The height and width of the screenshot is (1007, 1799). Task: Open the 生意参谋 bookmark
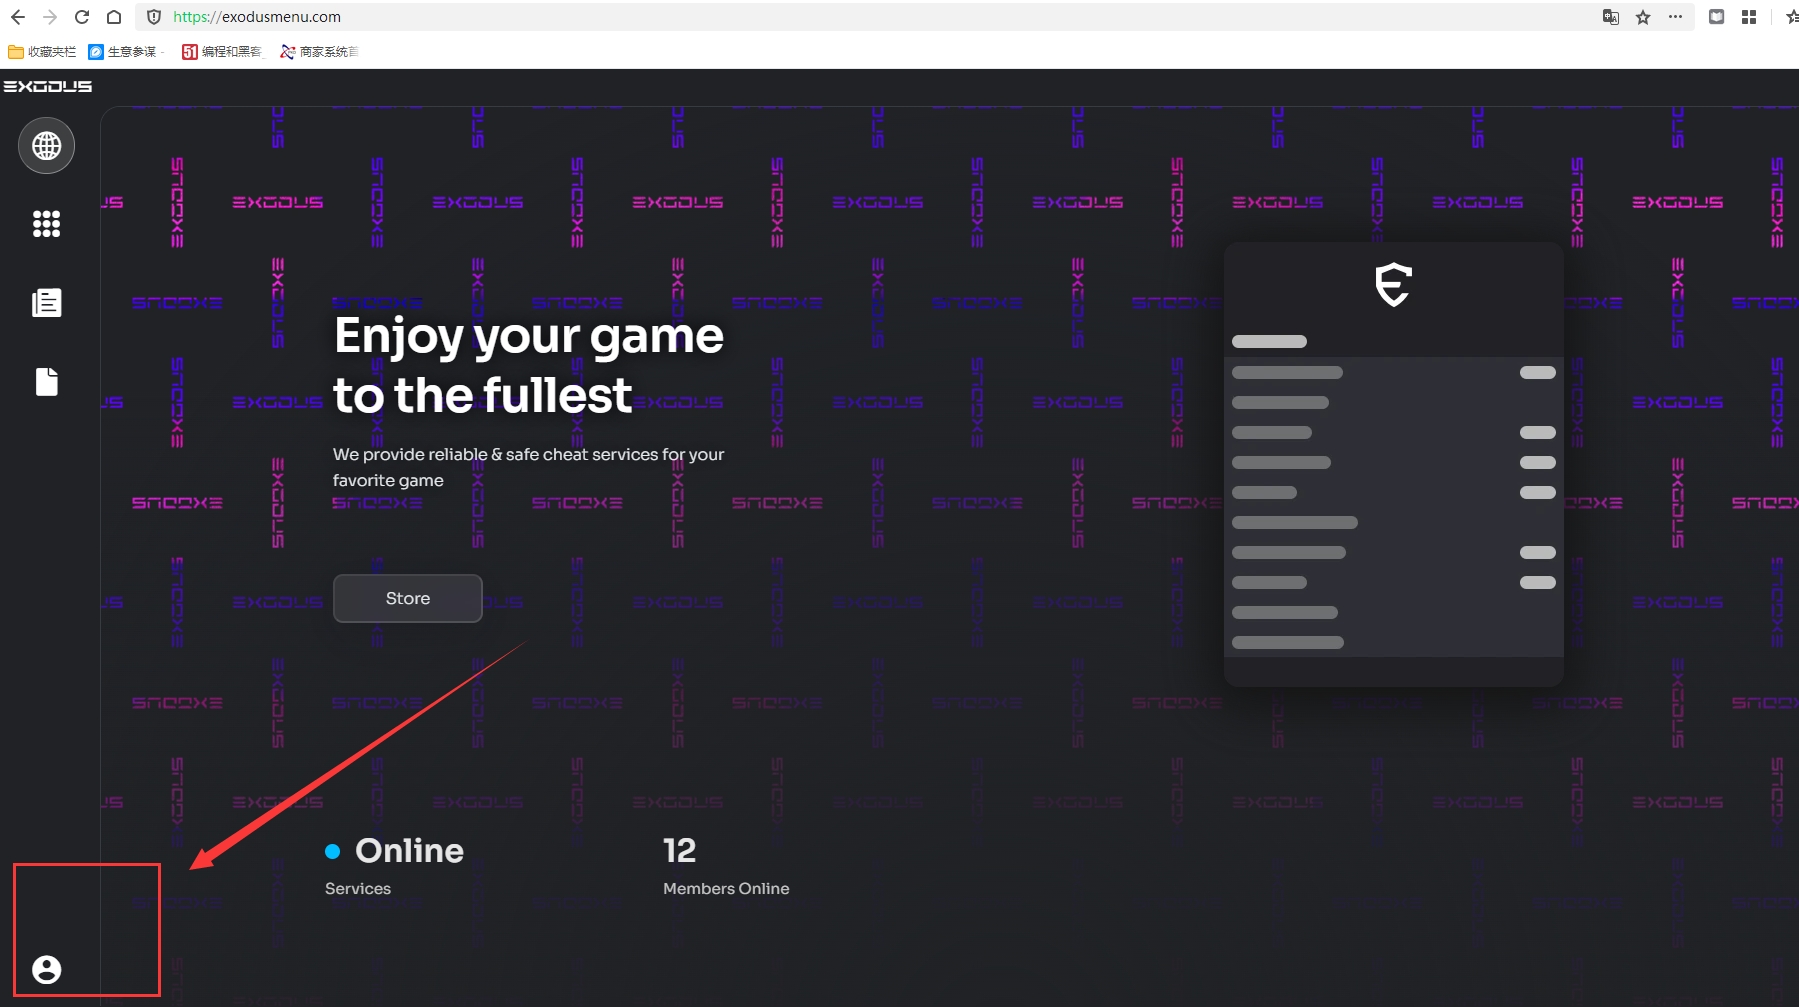(123, 52)
